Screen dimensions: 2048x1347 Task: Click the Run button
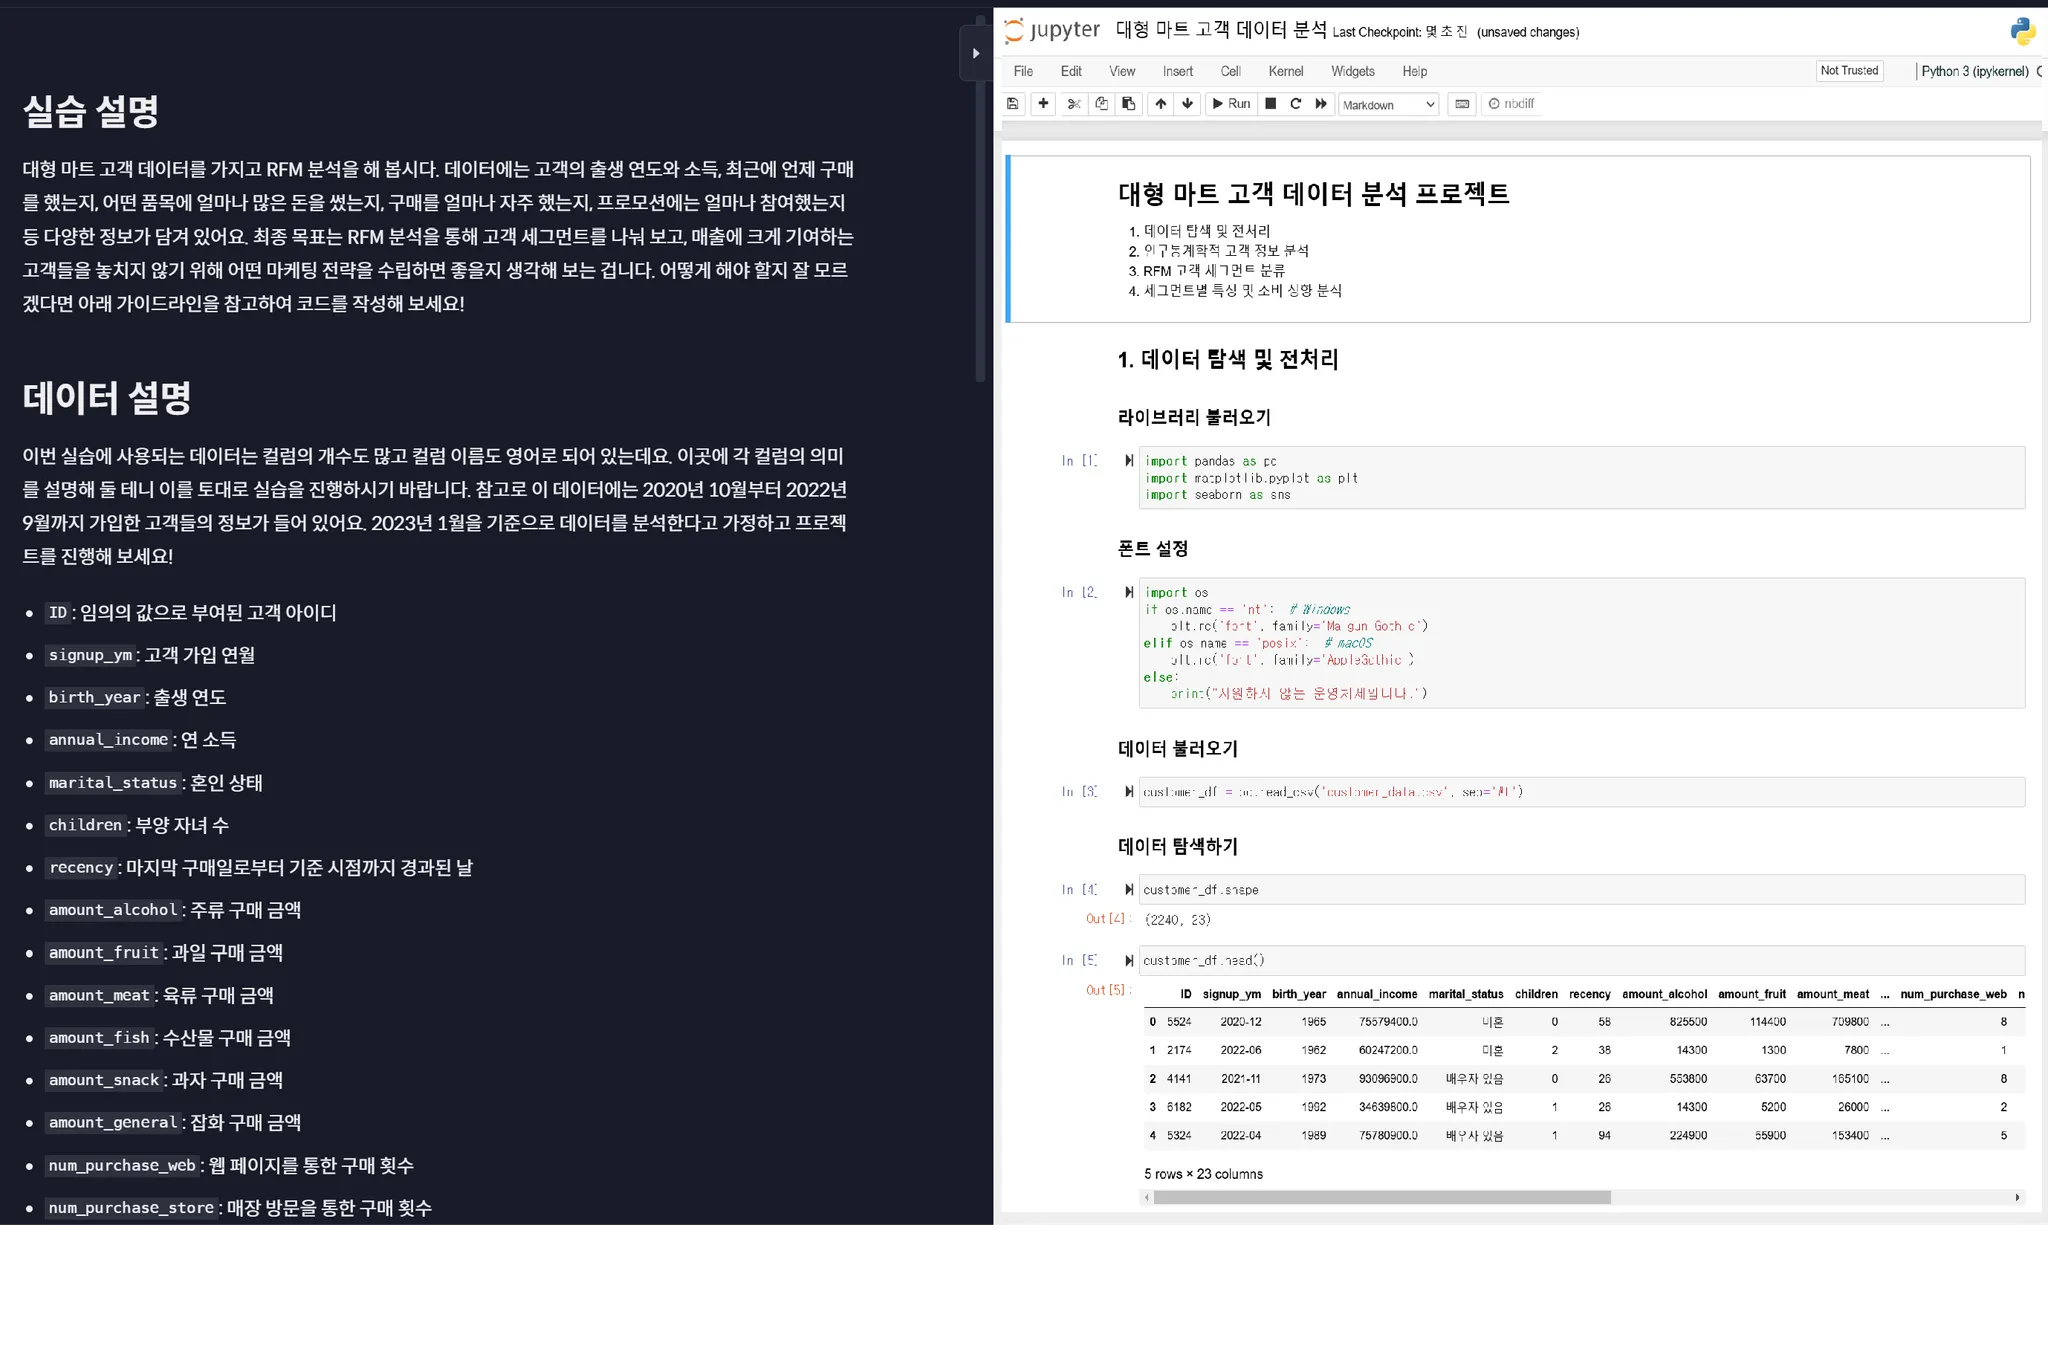(x=1231, y=104)
